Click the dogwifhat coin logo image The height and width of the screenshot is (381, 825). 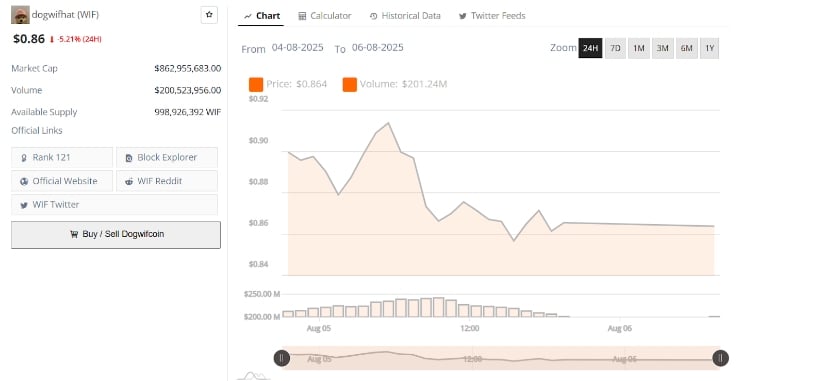click(x=20, y=15)
